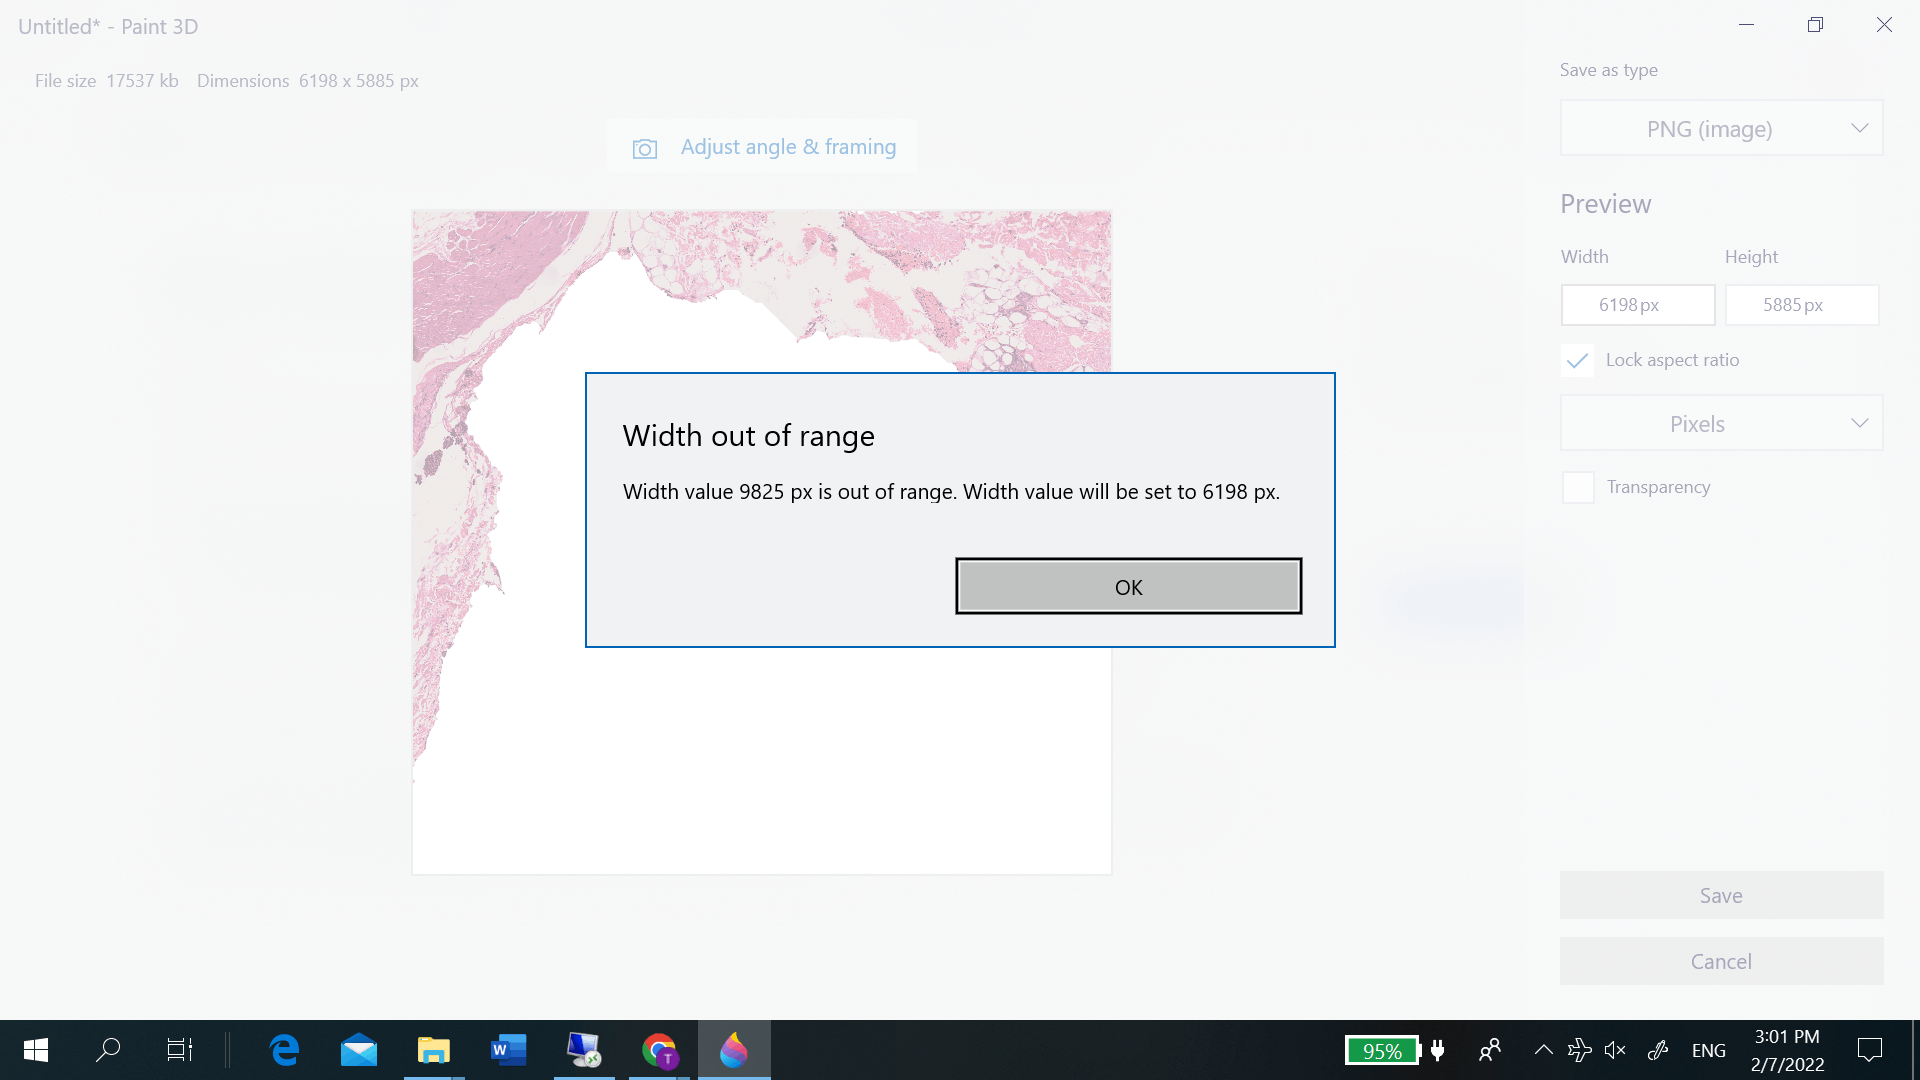1920x1080 pixels.
Task: Click the Paint 3D camera/framing icon
Action: [x=645, y=148]
